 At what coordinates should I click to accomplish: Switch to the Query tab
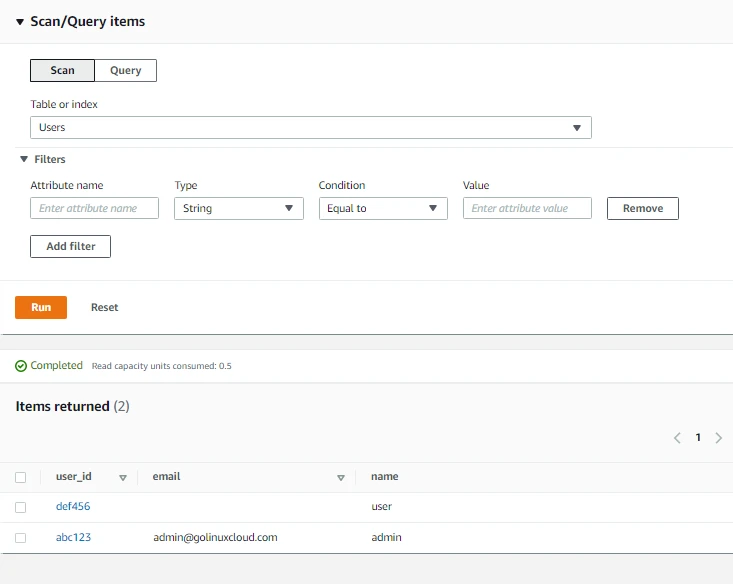pos(126,71)
